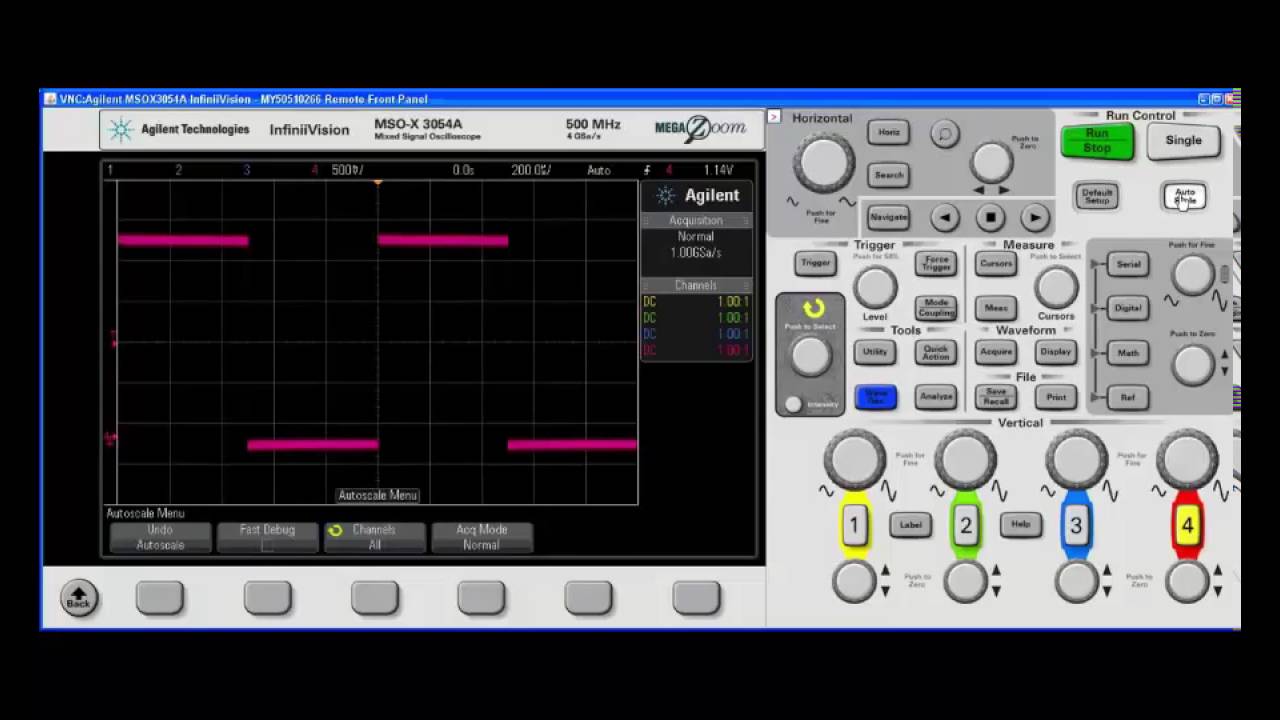The height and width of the screenshot is (720, 1280).
Task: Click navigate play forward arrow
Action: pyautogui.click(x=1035, y=217)
